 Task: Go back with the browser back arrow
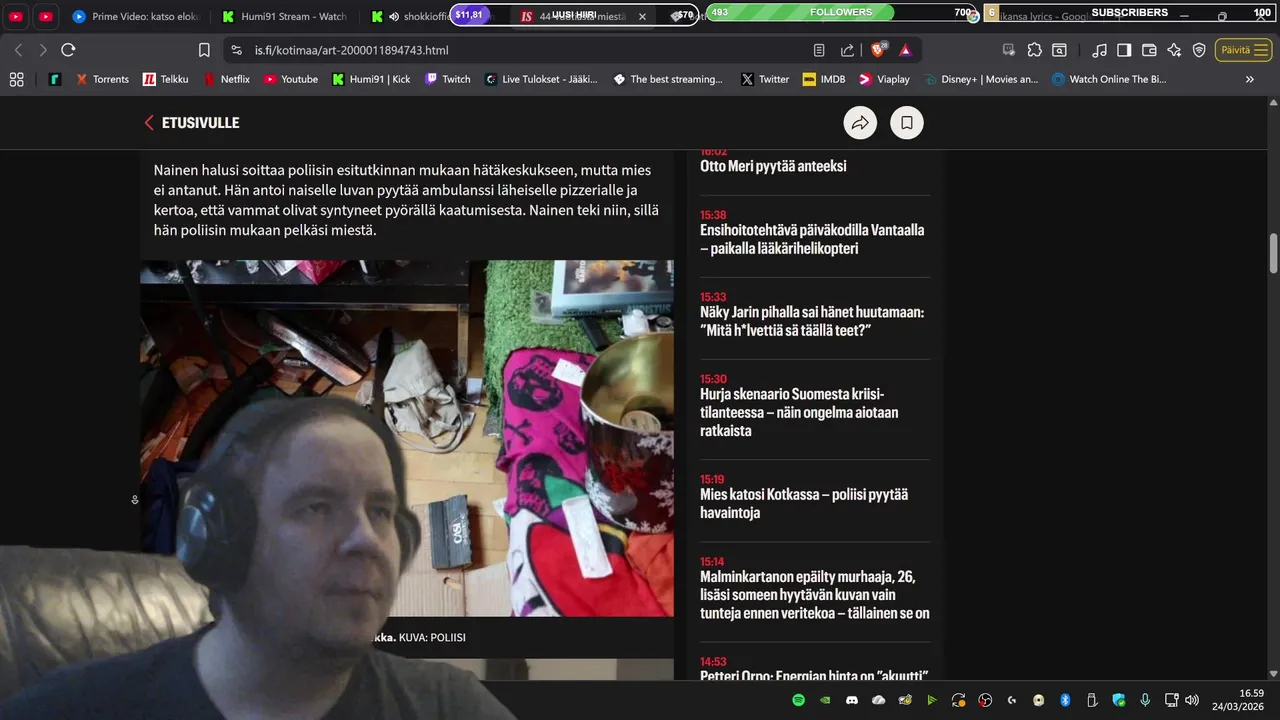pos(18,50)
